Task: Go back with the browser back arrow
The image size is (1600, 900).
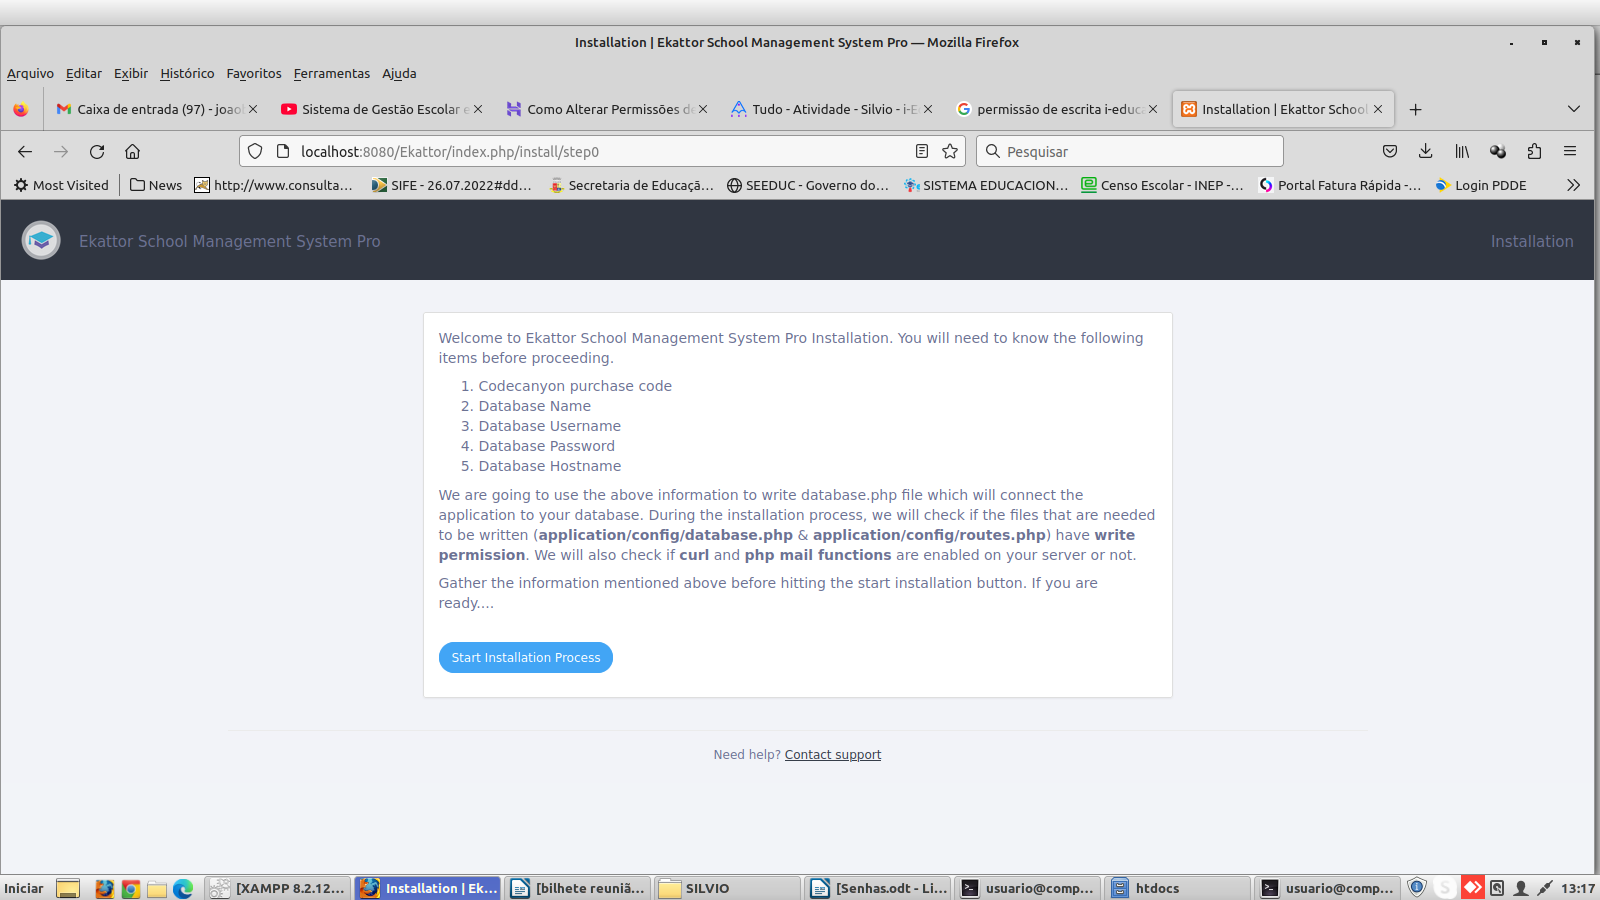Action: [25, 151]
